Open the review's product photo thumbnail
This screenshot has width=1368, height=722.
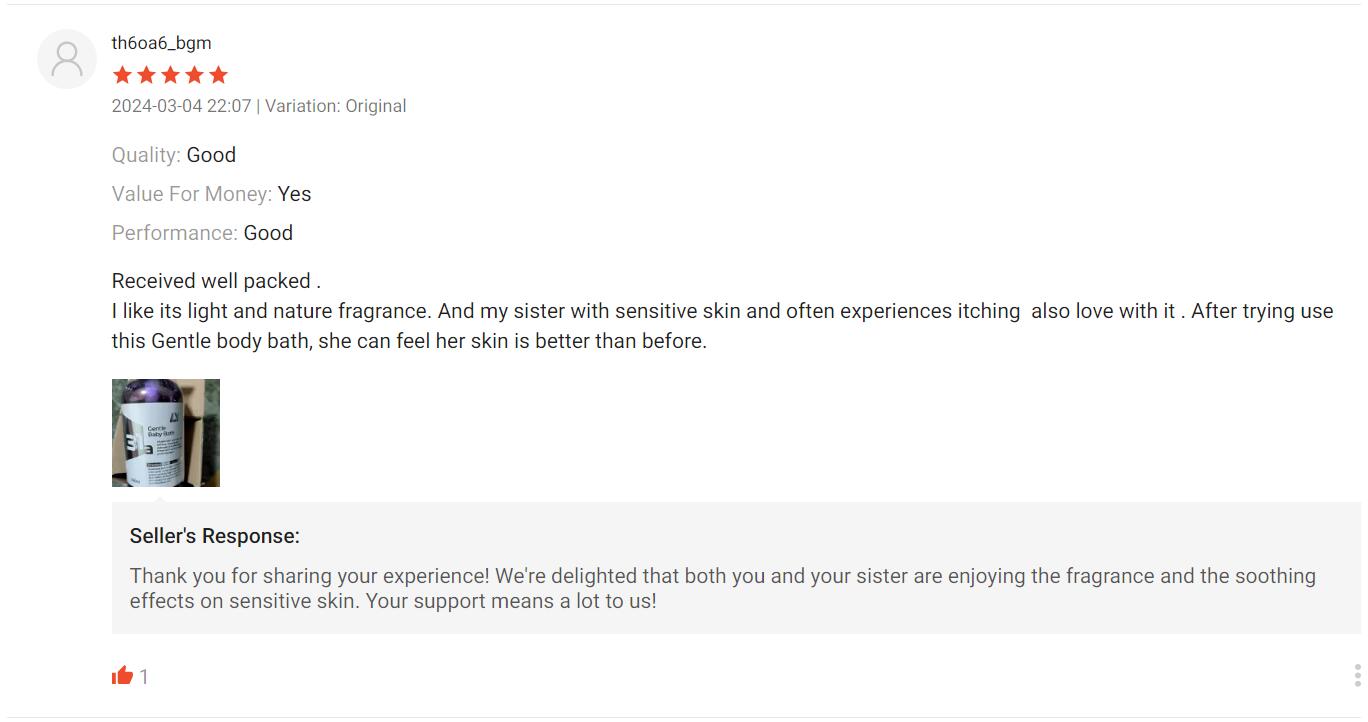pos(166,433)
